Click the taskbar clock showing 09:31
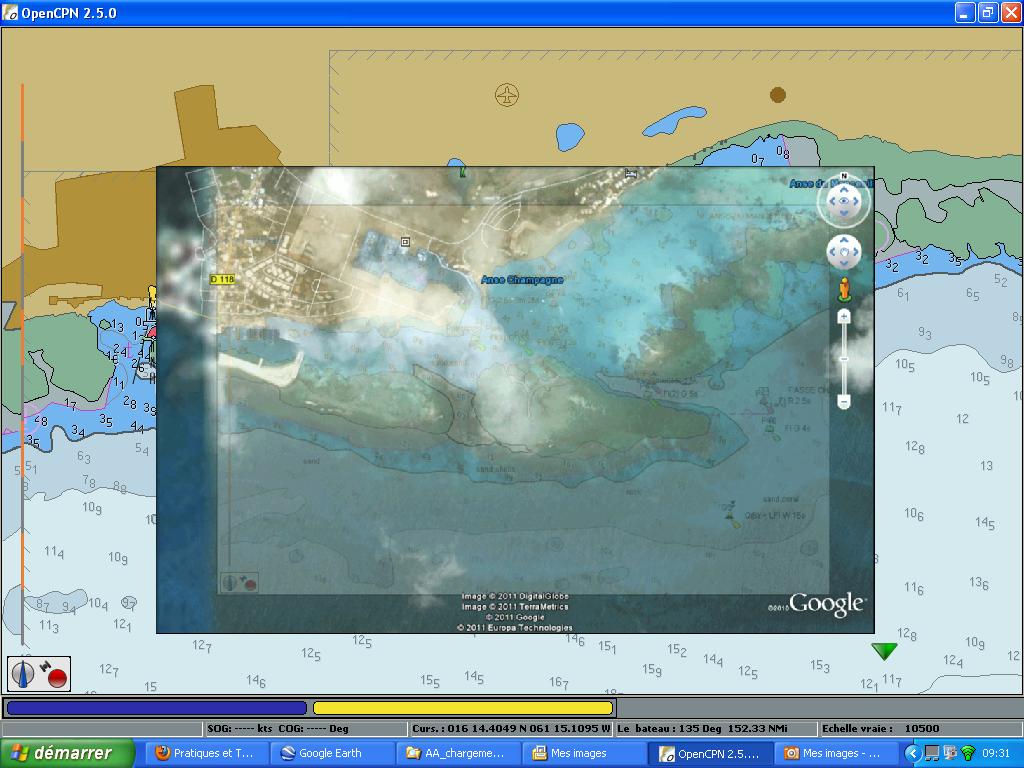The height and width of the screenshot is (768, 1024). pos(997,754)
